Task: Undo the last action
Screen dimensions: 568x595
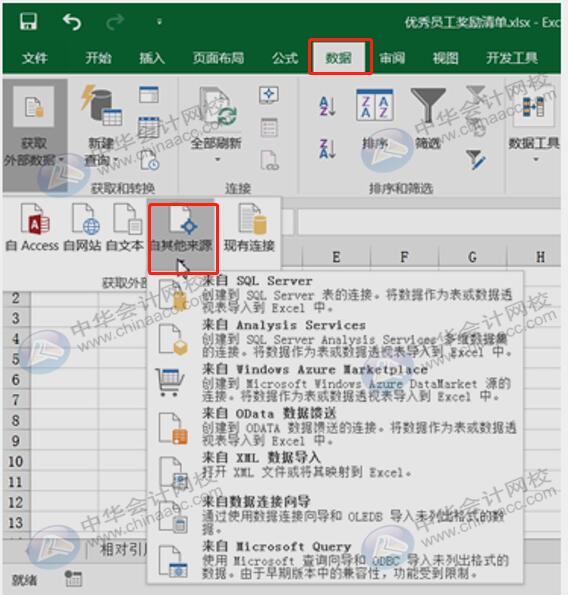Action: pos(72,22)
